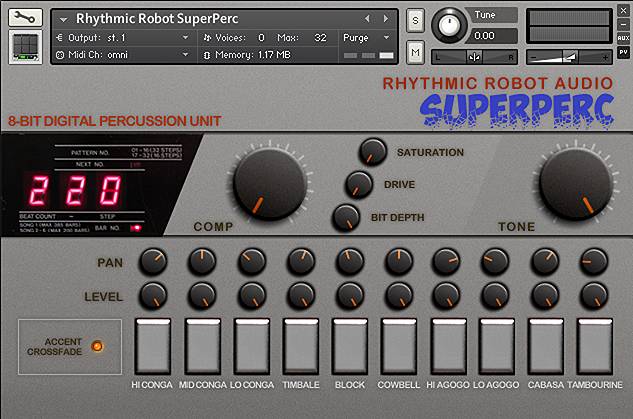Viewport: 633px width, 419px height.
Task: Click the COWBELL level knob
Action: coord(399,296)
